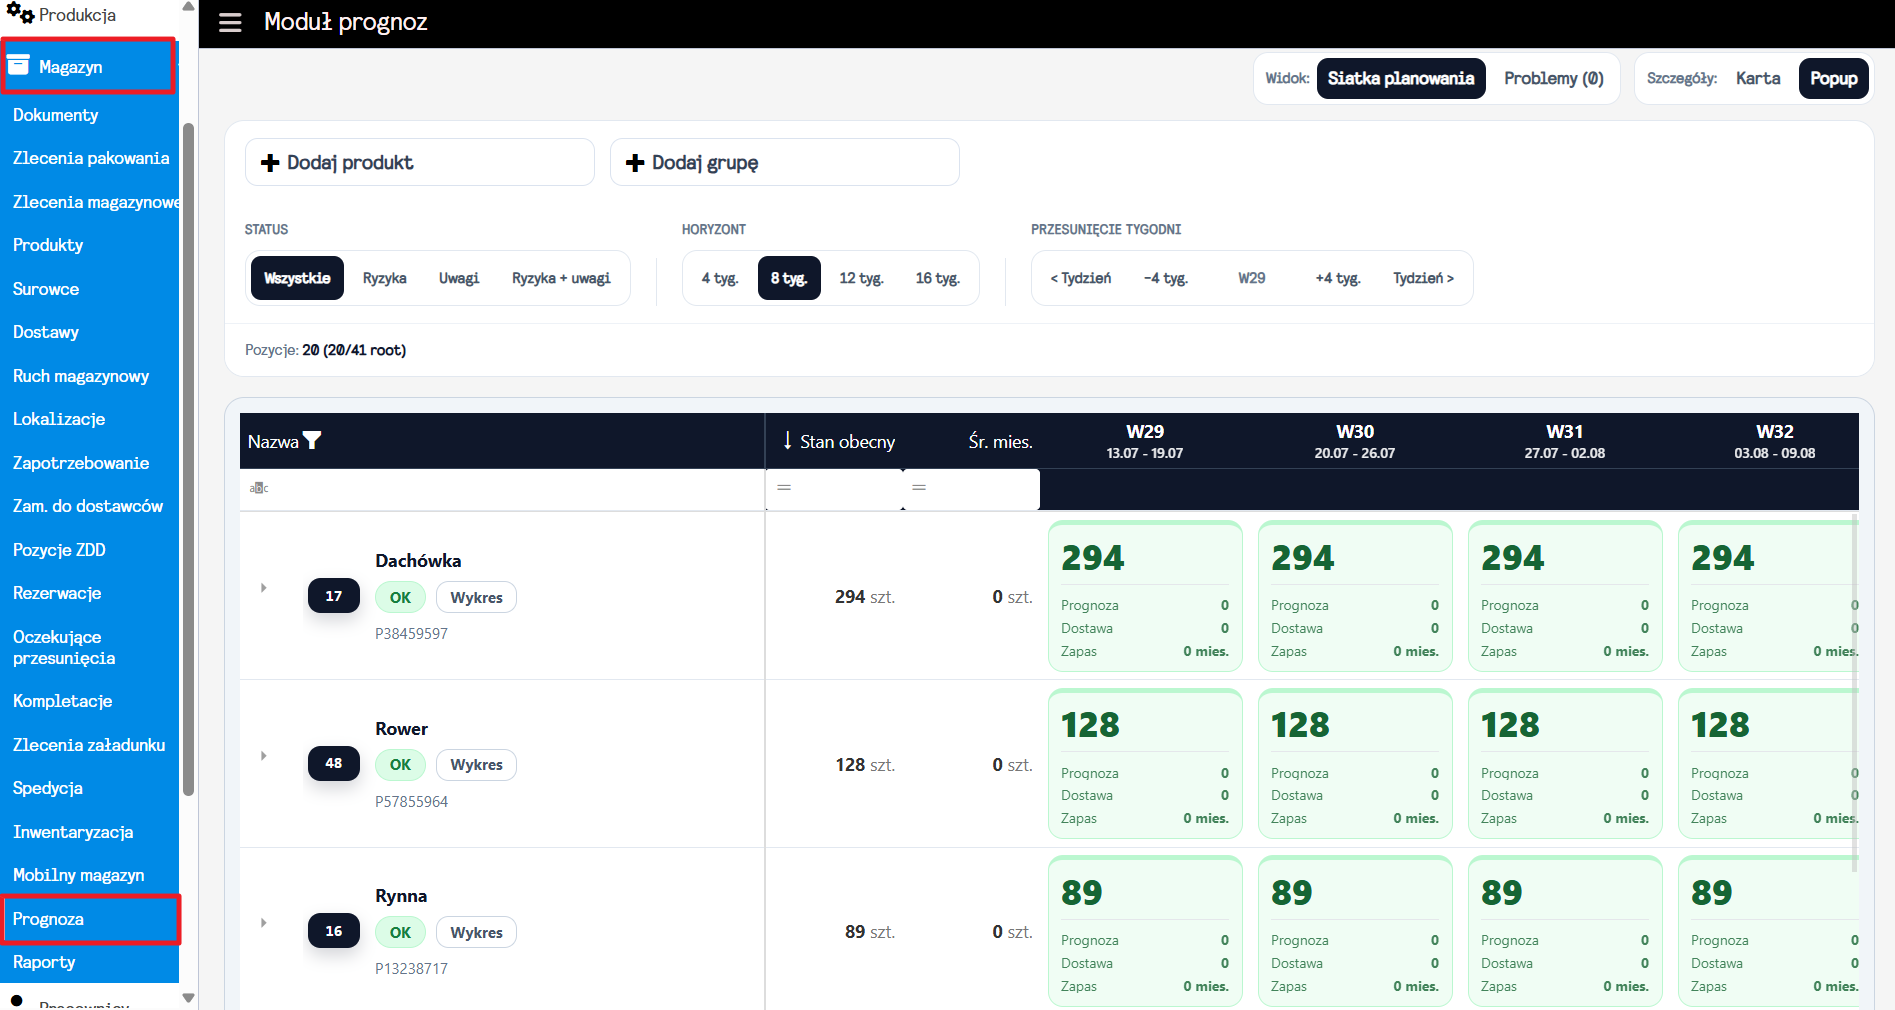Collapse the Magazyn sidebar section
This screenshot has height=1010, width=1895.
89,66
